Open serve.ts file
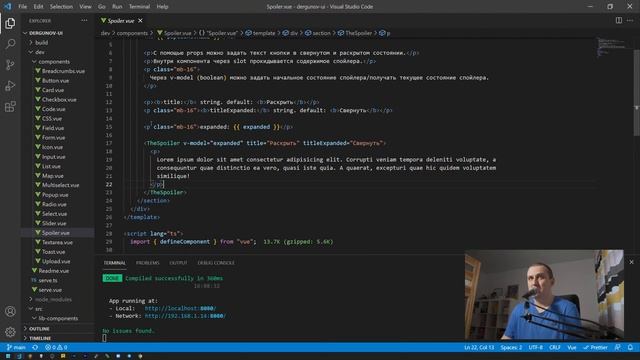Image resolution: width=640 pixels, height=360 pixels. (48, 280)
